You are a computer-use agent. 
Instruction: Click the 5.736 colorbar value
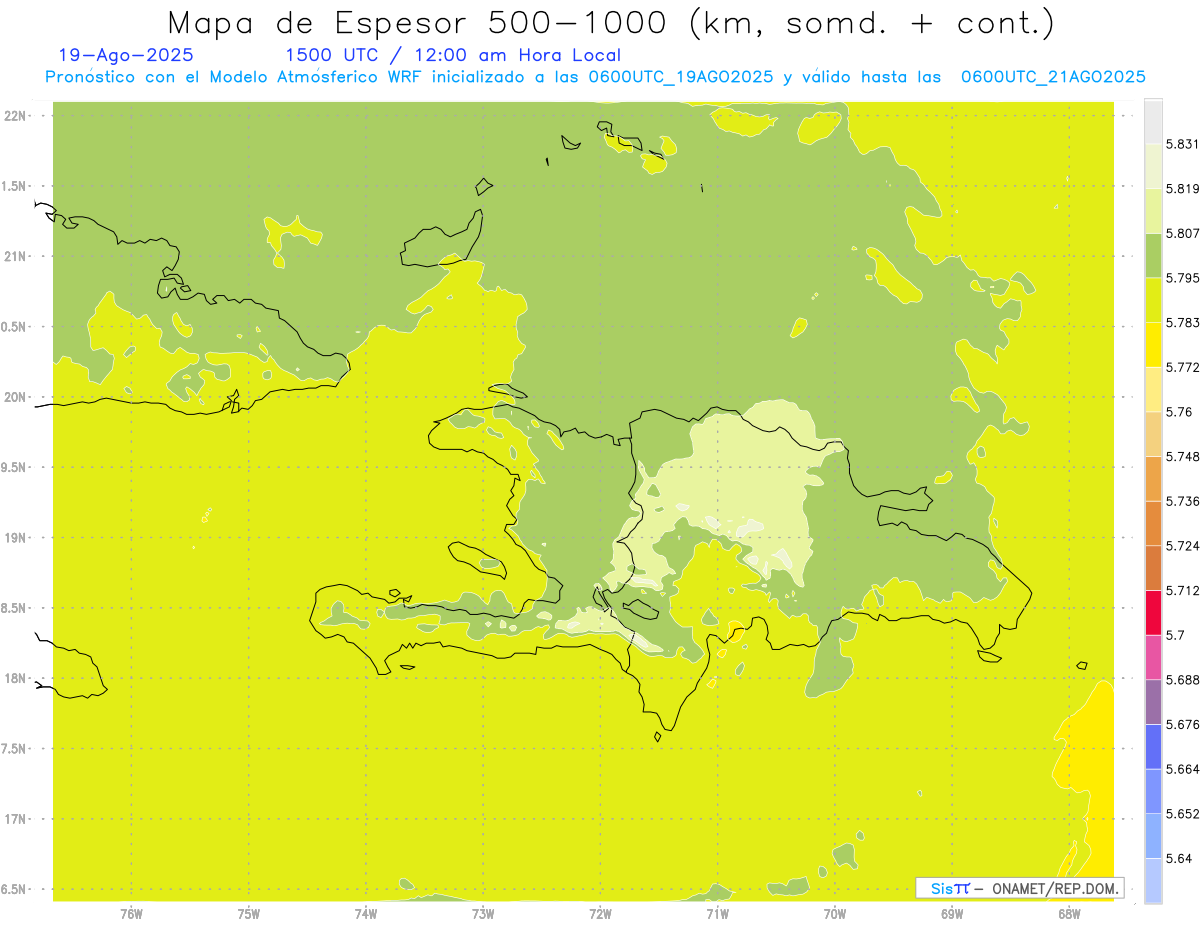click(x=1184, y=501)
